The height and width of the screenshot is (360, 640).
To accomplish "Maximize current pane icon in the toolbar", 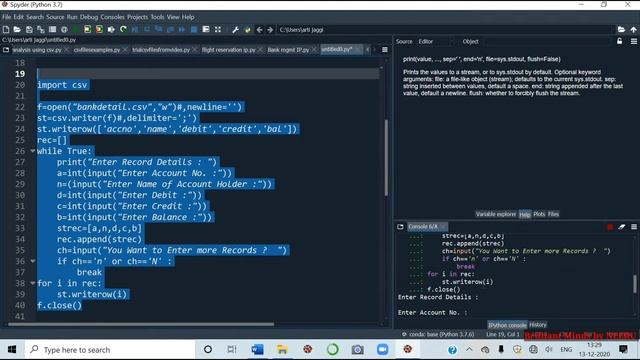I will [x=206, y=29].
